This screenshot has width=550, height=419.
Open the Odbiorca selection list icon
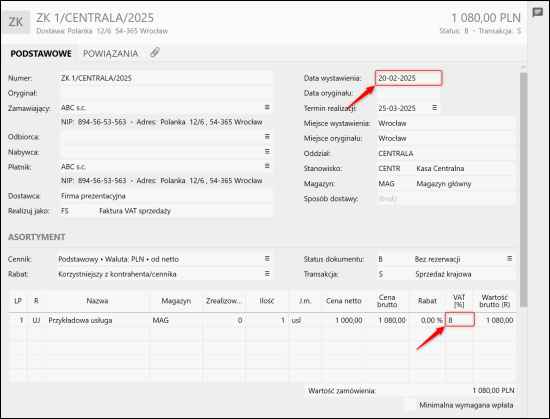pos(267,136)
